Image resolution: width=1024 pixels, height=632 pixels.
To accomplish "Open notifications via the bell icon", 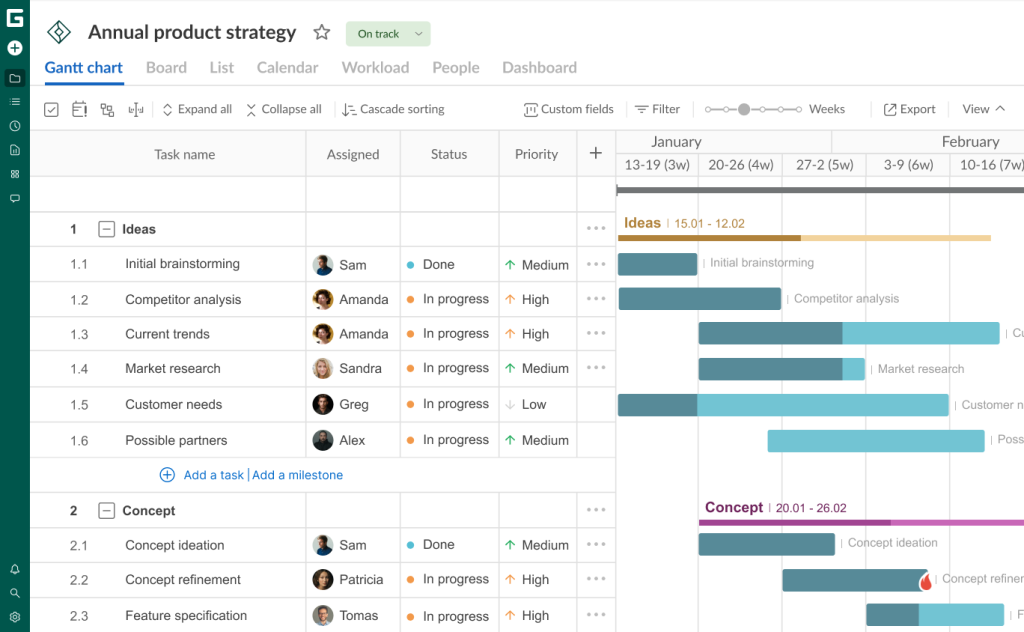I will click(14, 568).
